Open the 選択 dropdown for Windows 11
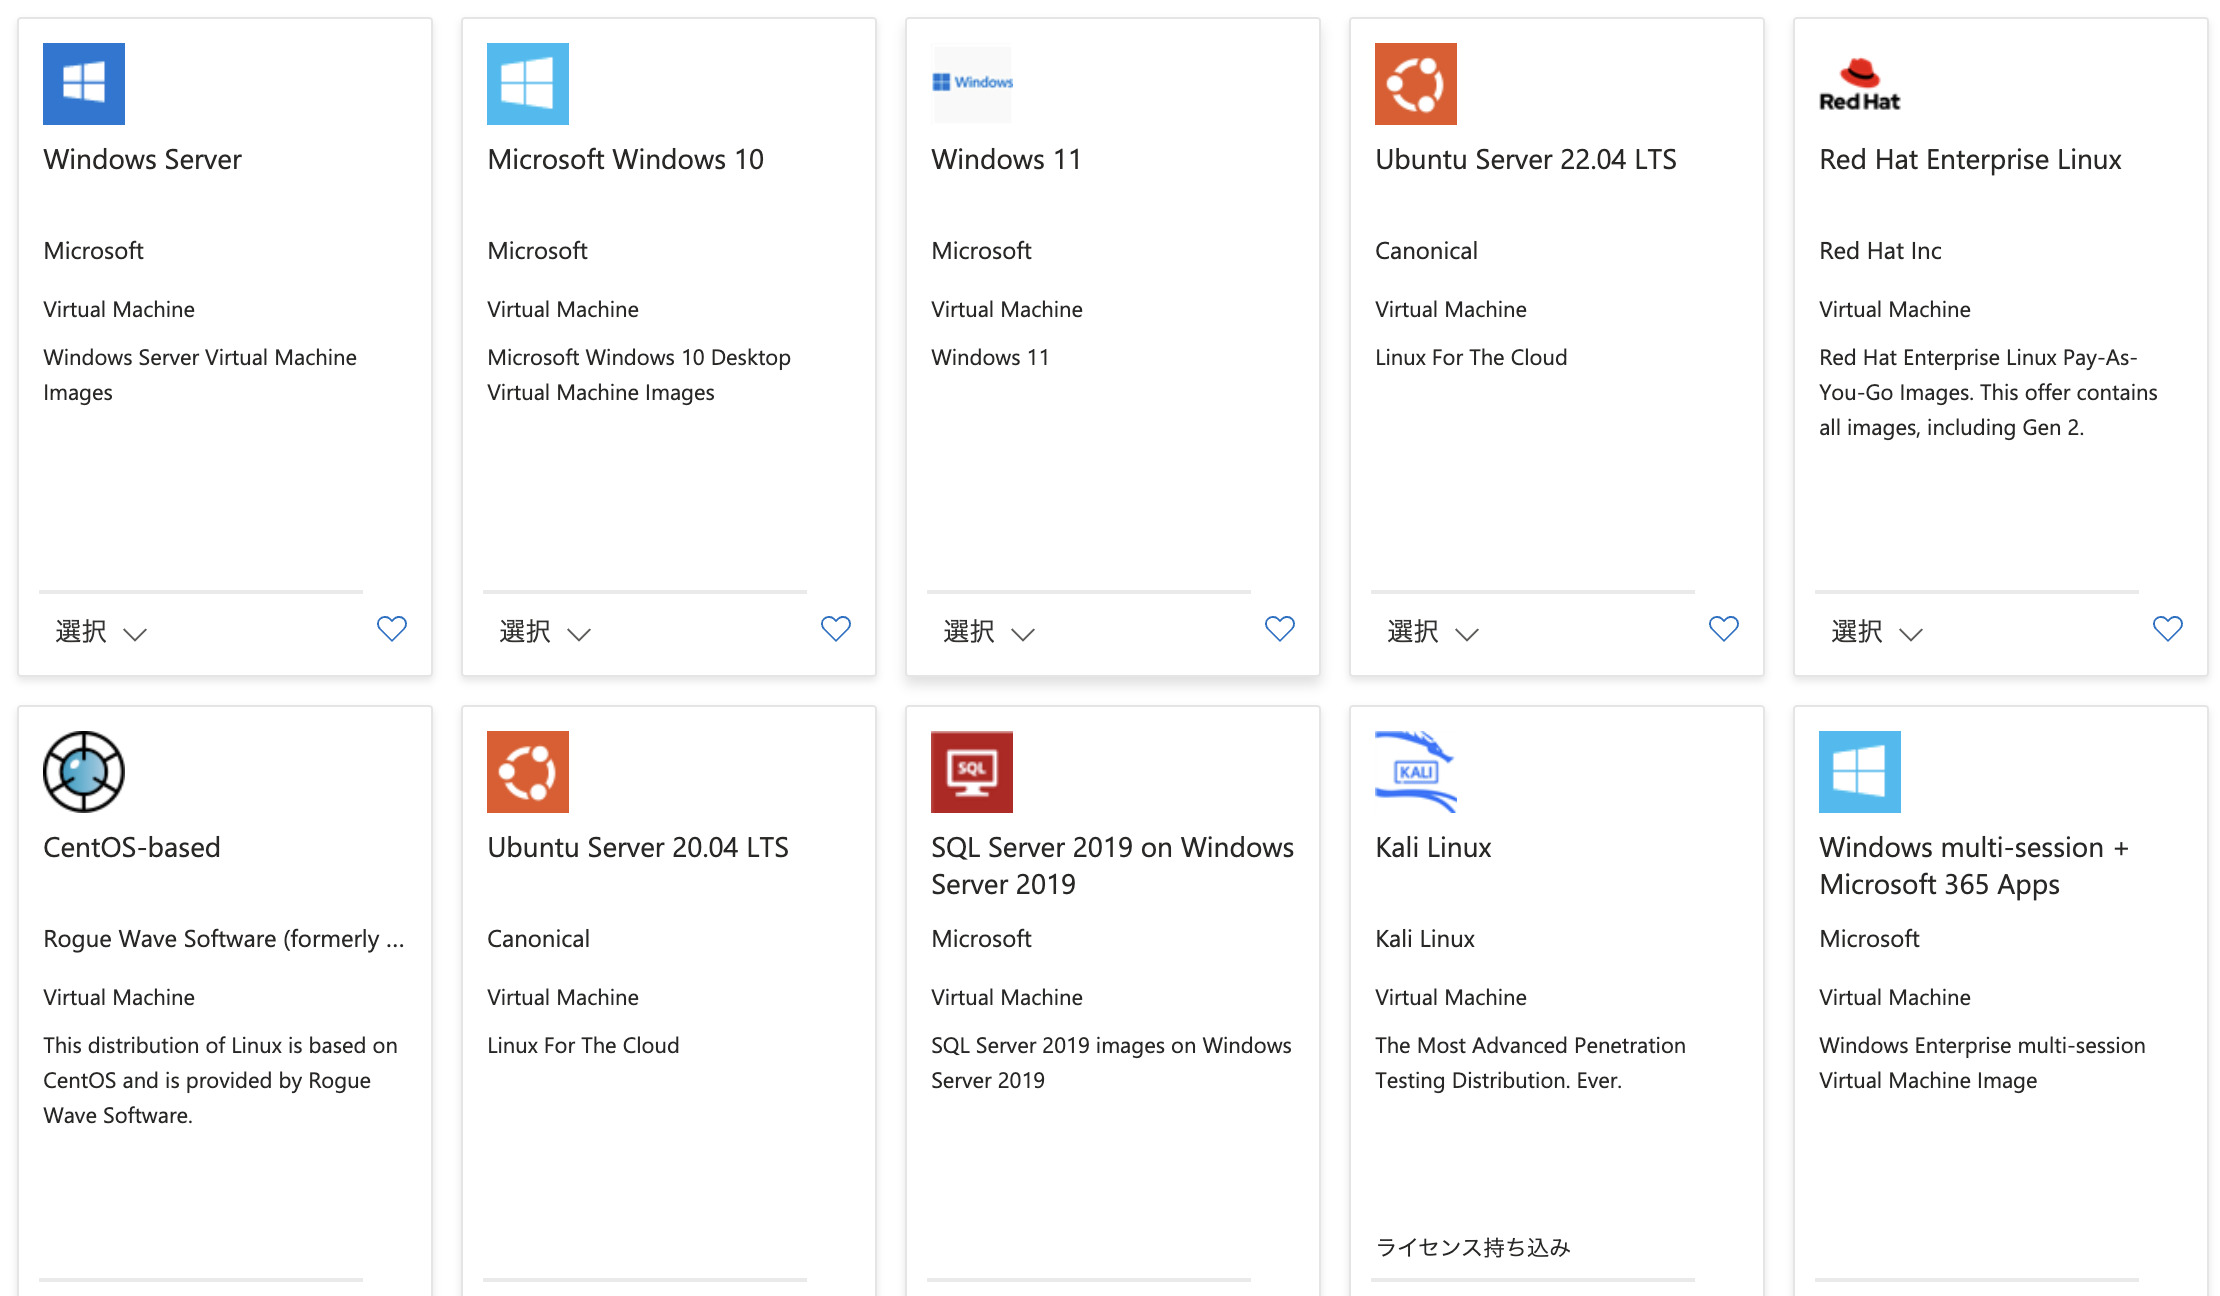Viewport: 2220px width, 1296px height. (x=989, y=632)
